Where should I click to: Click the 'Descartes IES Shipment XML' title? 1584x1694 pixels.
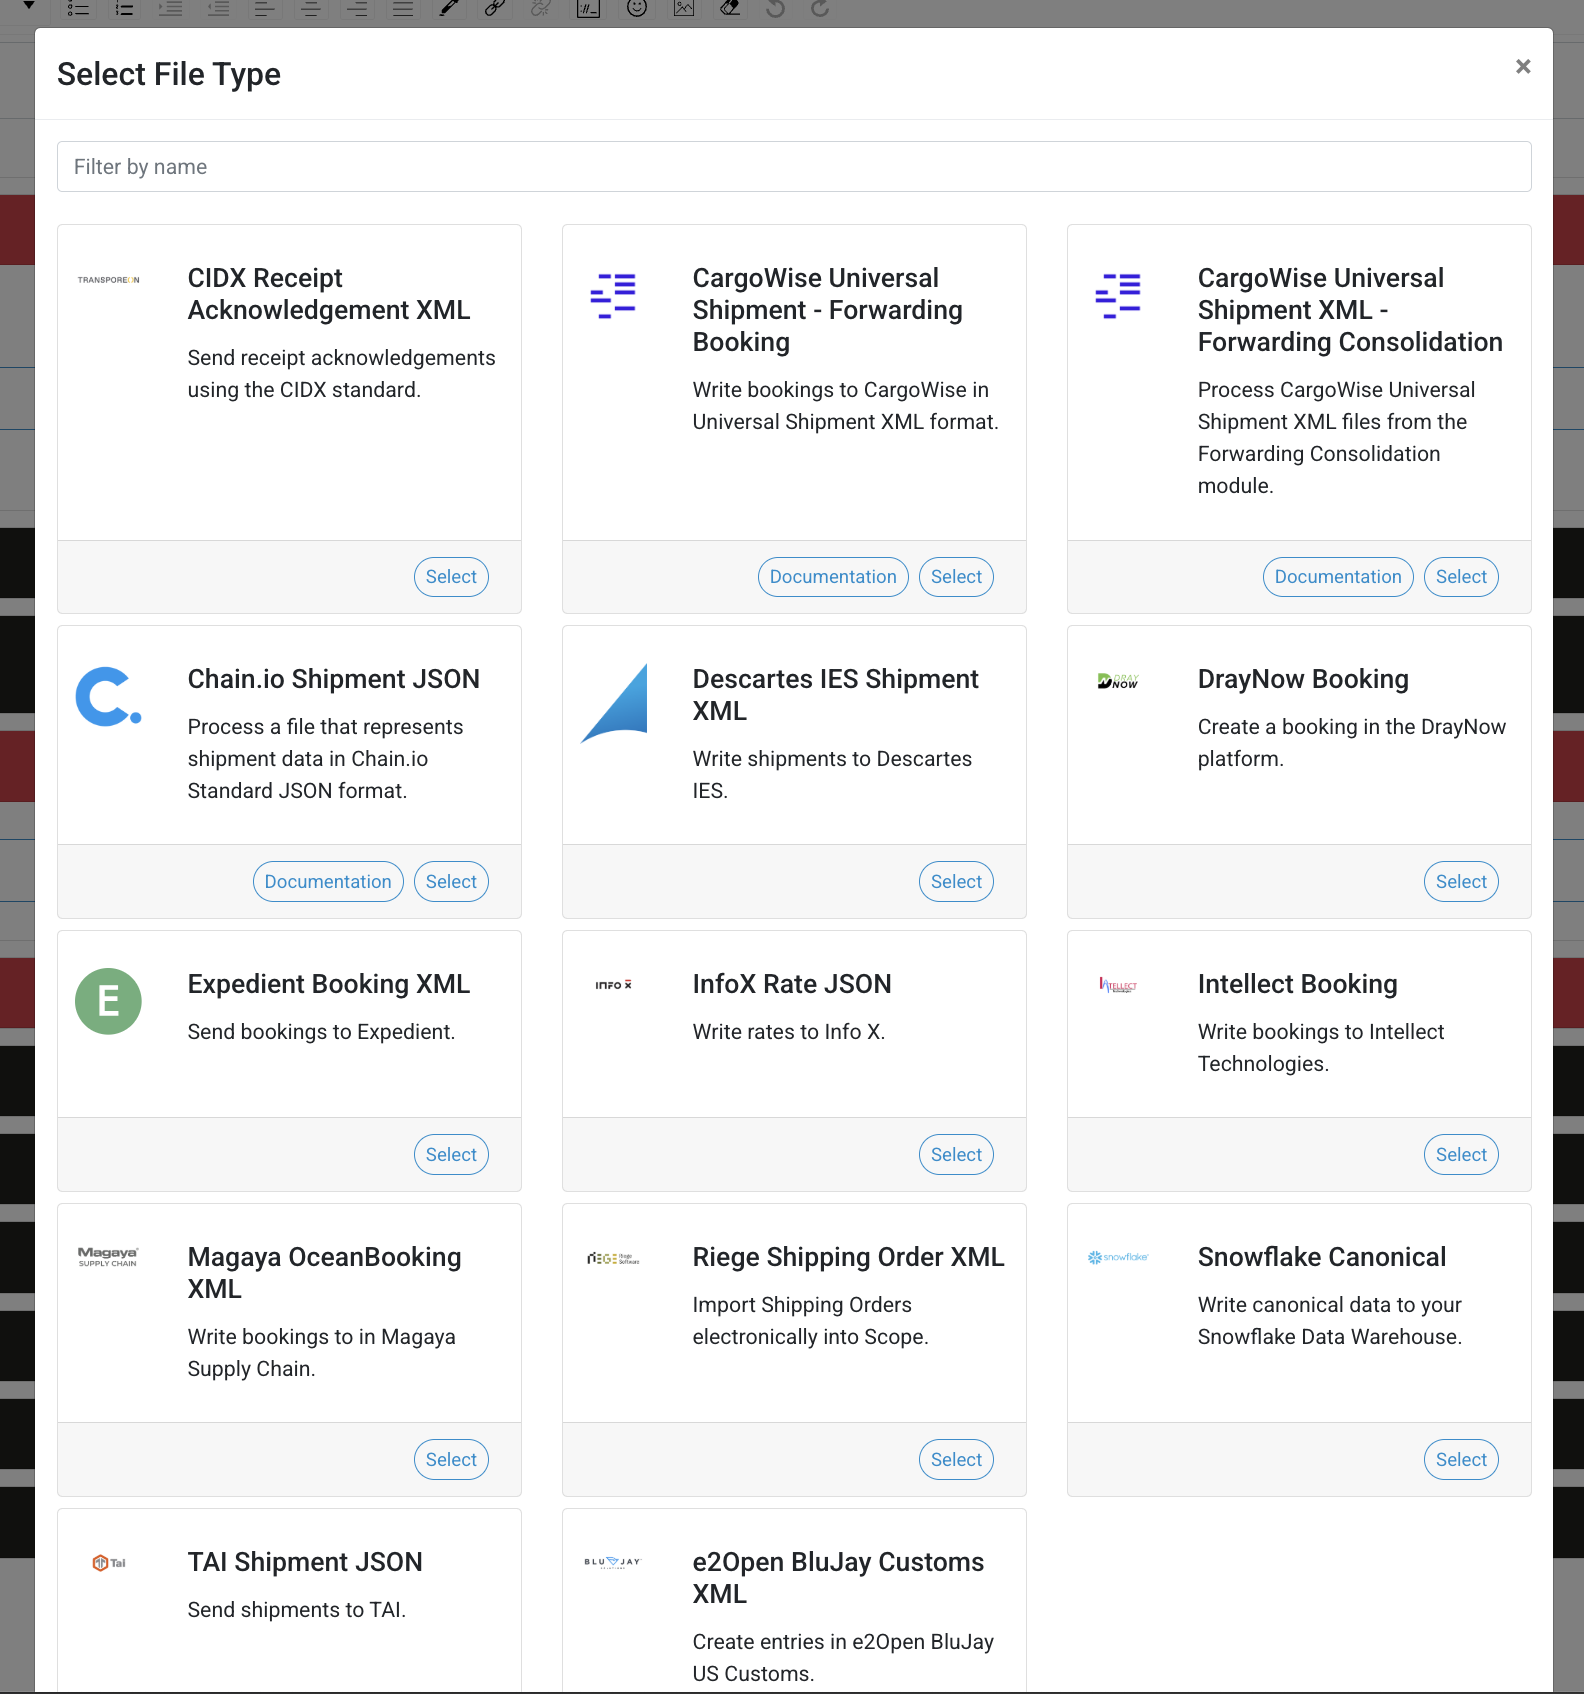(x=836, y=695)
